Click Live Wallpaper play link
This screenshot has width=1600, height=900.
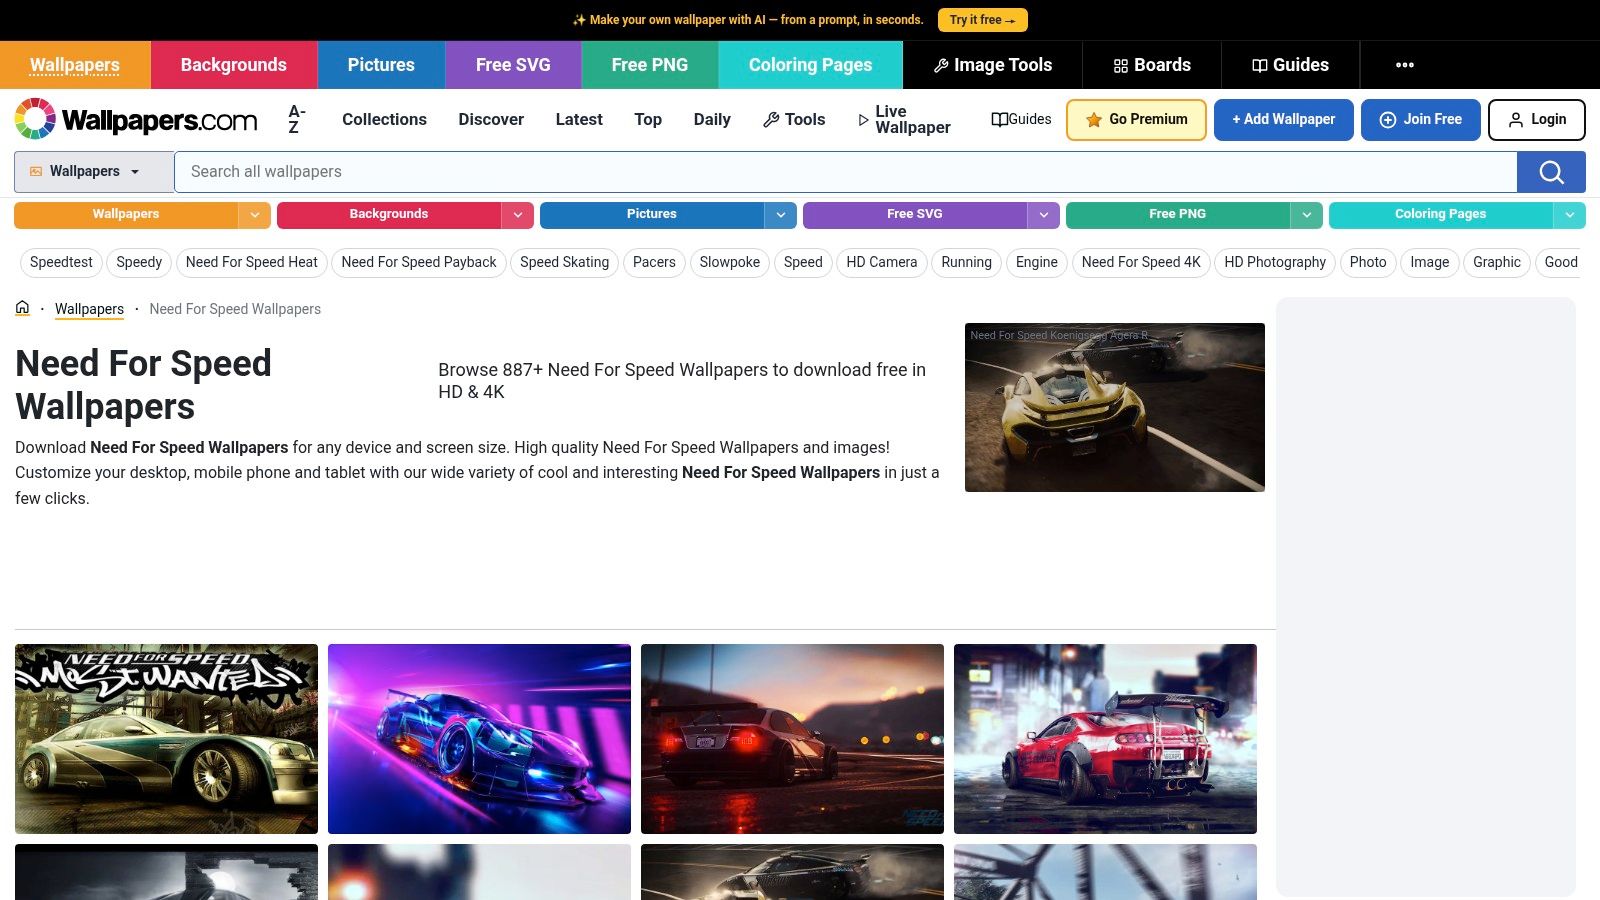coord(904,119)
